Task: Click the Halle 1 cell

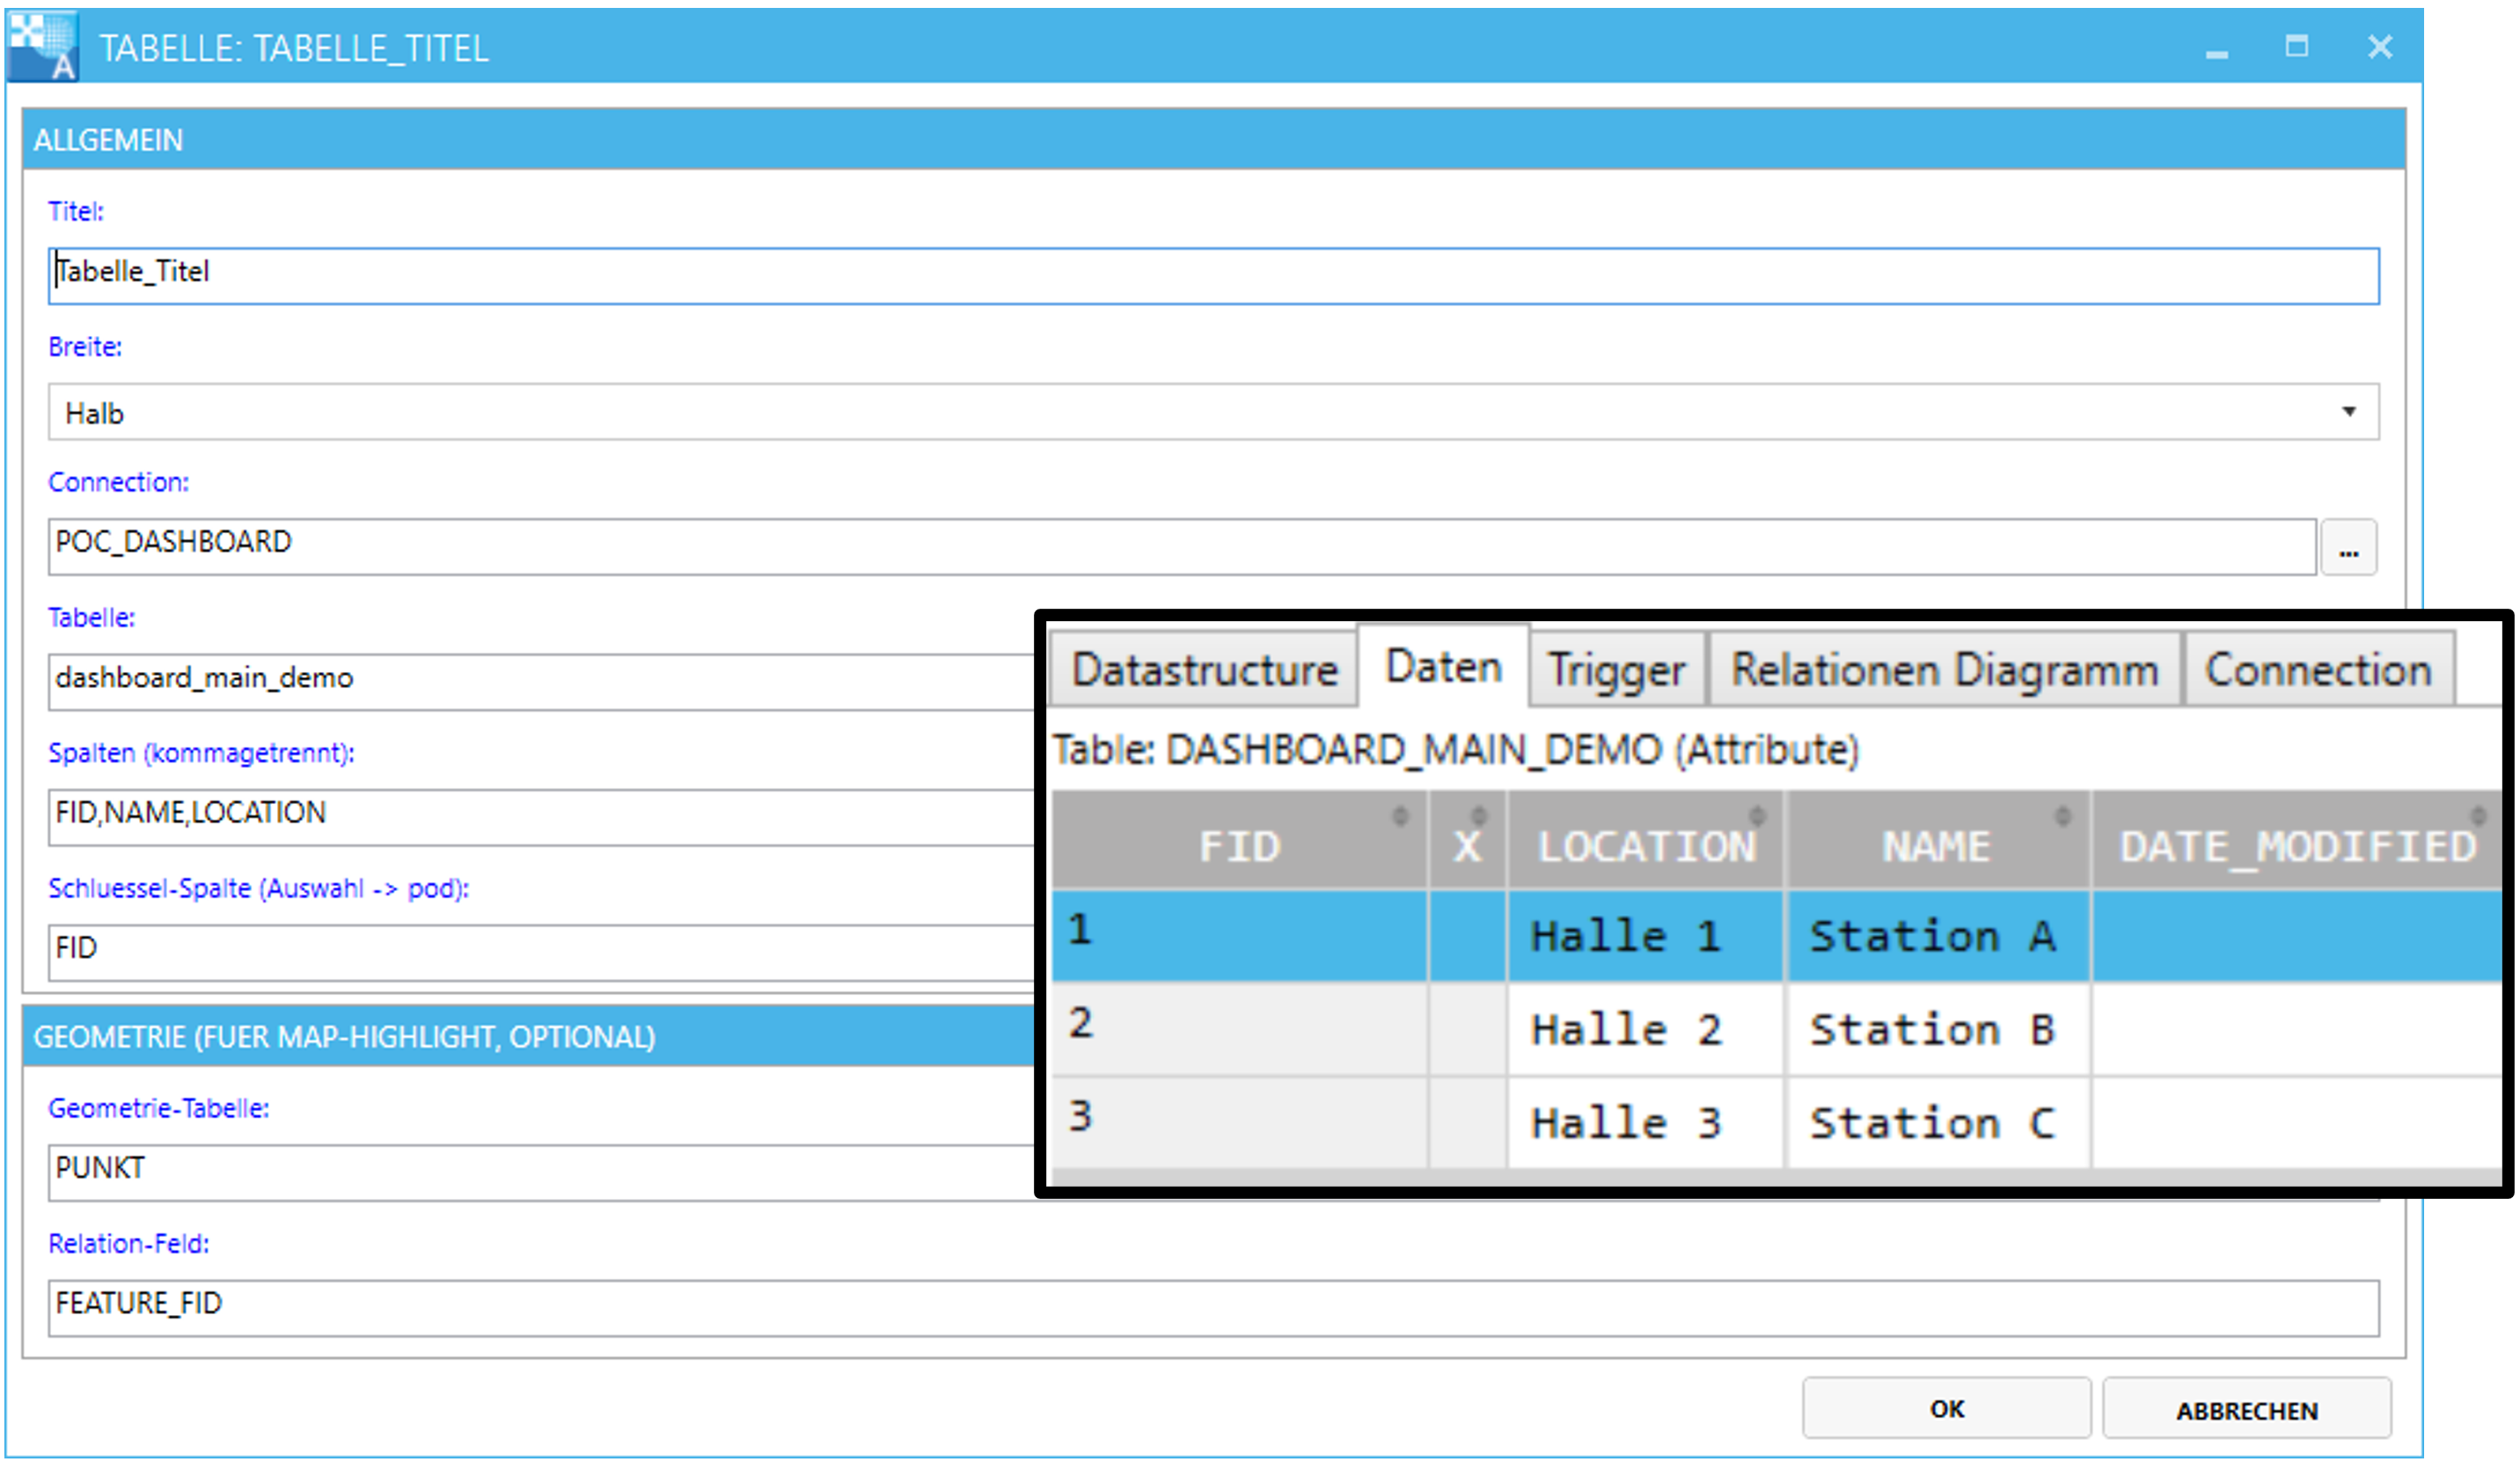Action: (x=1645, y=936)
